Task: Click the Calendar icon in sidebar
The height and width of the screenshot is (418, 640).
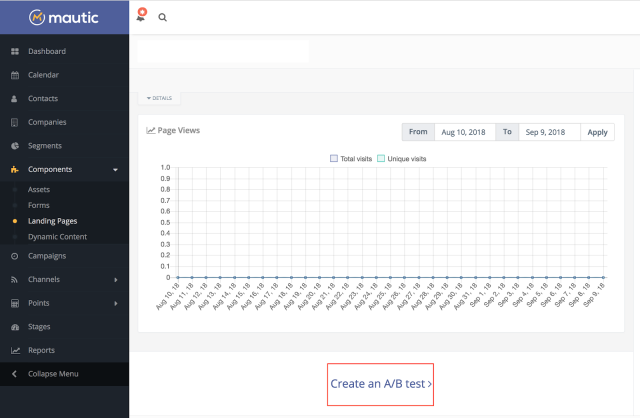Action: pos(15,75)
